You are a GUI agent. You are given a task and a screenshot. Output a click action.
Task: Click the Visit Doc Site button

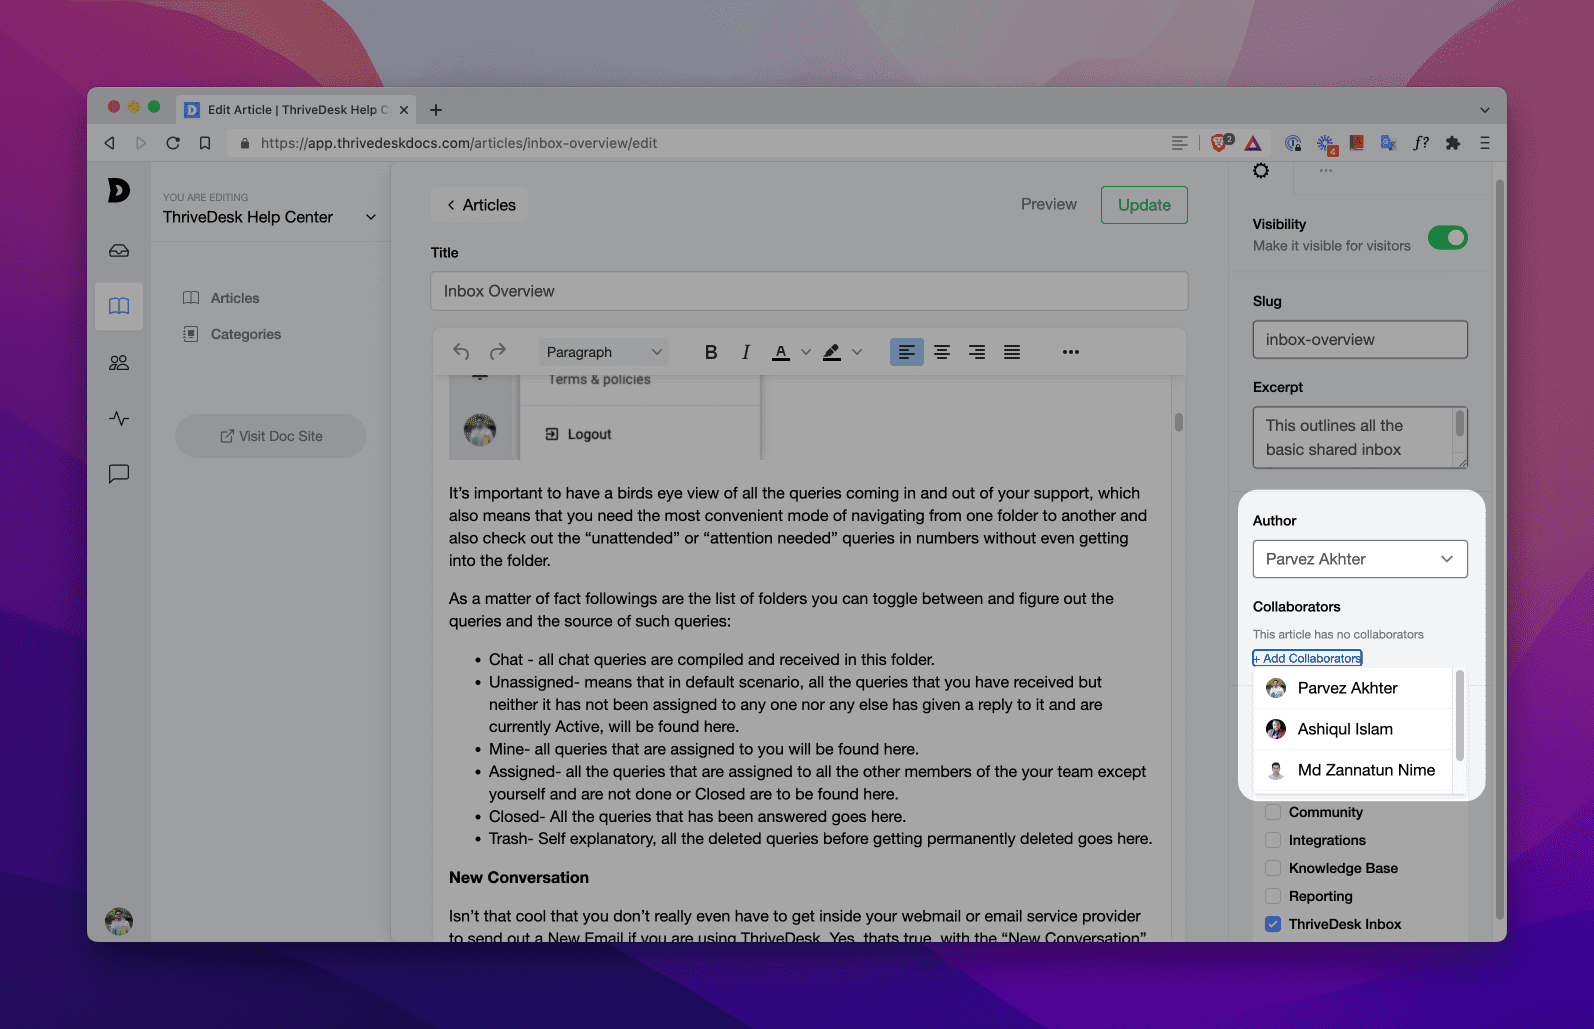click(271, 436)
